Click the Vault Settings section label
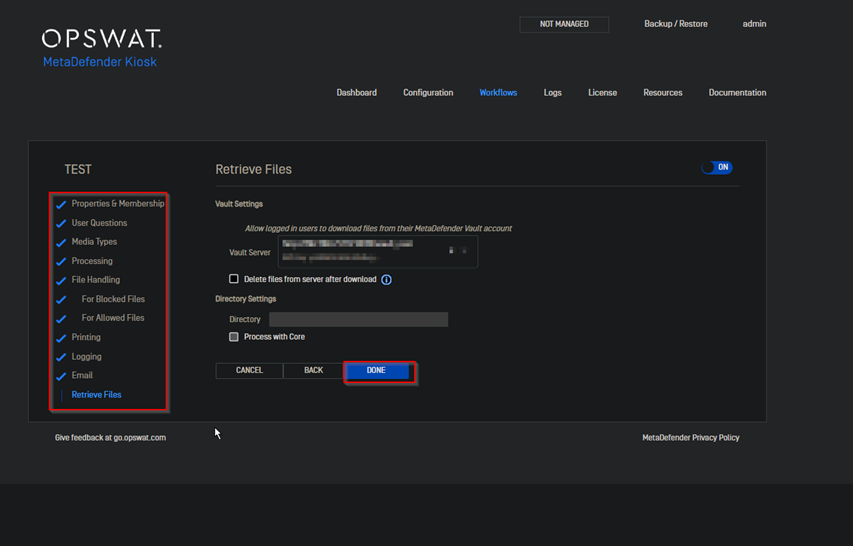This screenshot has height=546, width=853. pyautogui.click(x=239, y=204)
